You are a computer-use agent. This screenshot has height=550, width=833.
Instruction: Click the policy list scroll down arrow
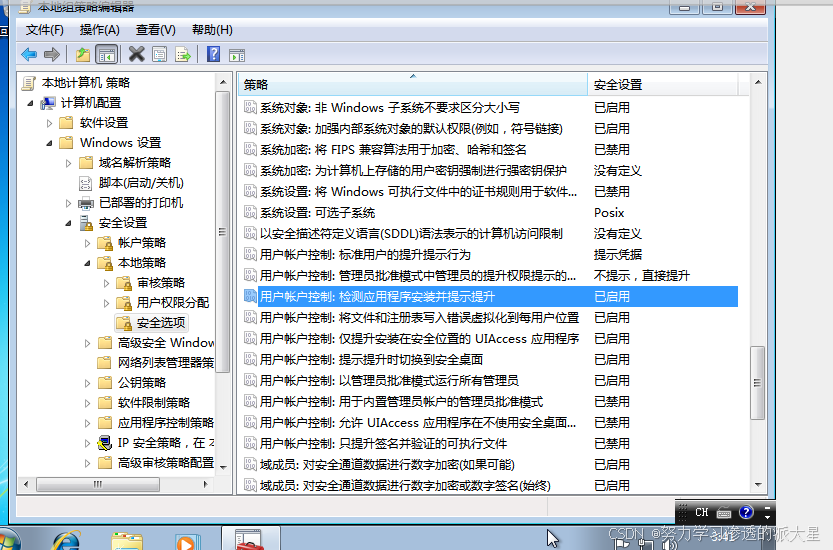coord(758,485)
